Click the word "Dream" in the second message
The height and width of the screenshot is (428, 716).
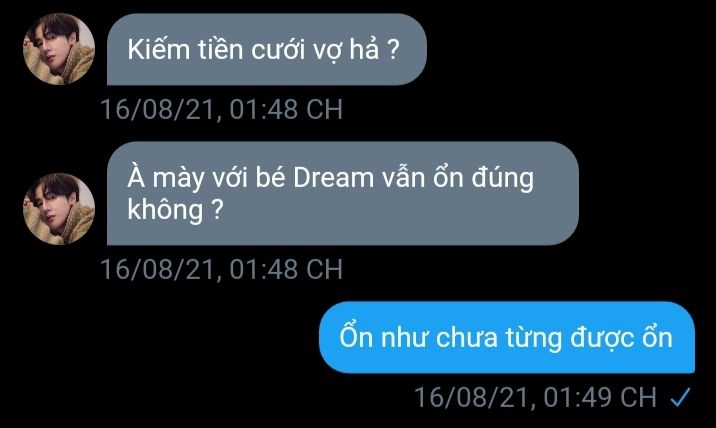click(333, 178)
